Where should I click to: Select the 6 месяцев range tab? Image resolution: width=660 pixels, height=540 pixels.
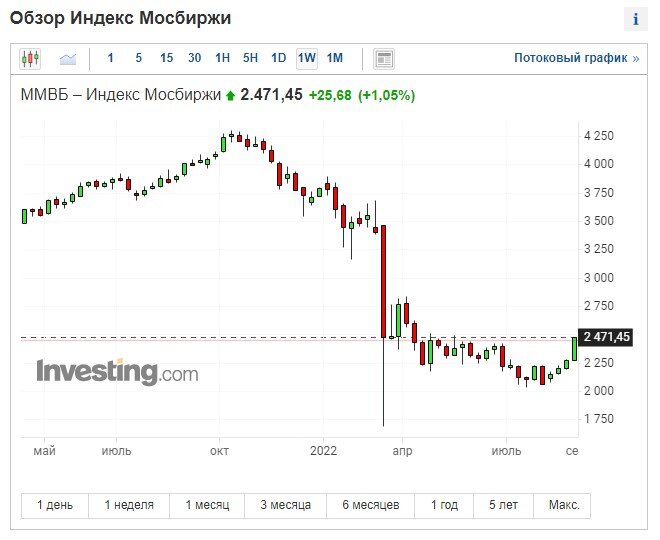[370, 505]
